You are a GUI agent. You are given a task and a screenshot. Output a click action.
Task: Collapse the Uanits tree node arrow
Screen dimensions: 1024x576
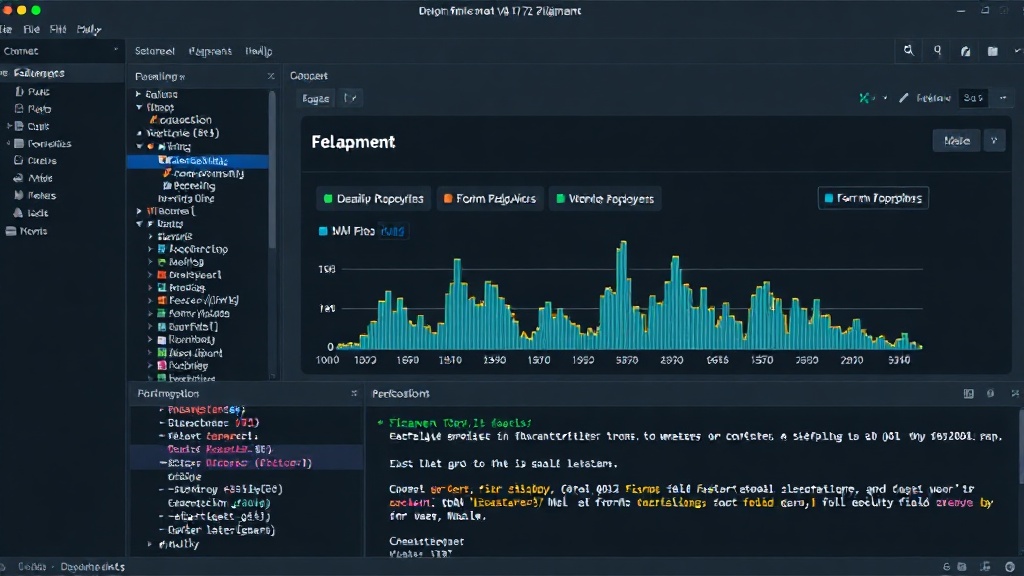pyautogui.click(x=139, y=223)
